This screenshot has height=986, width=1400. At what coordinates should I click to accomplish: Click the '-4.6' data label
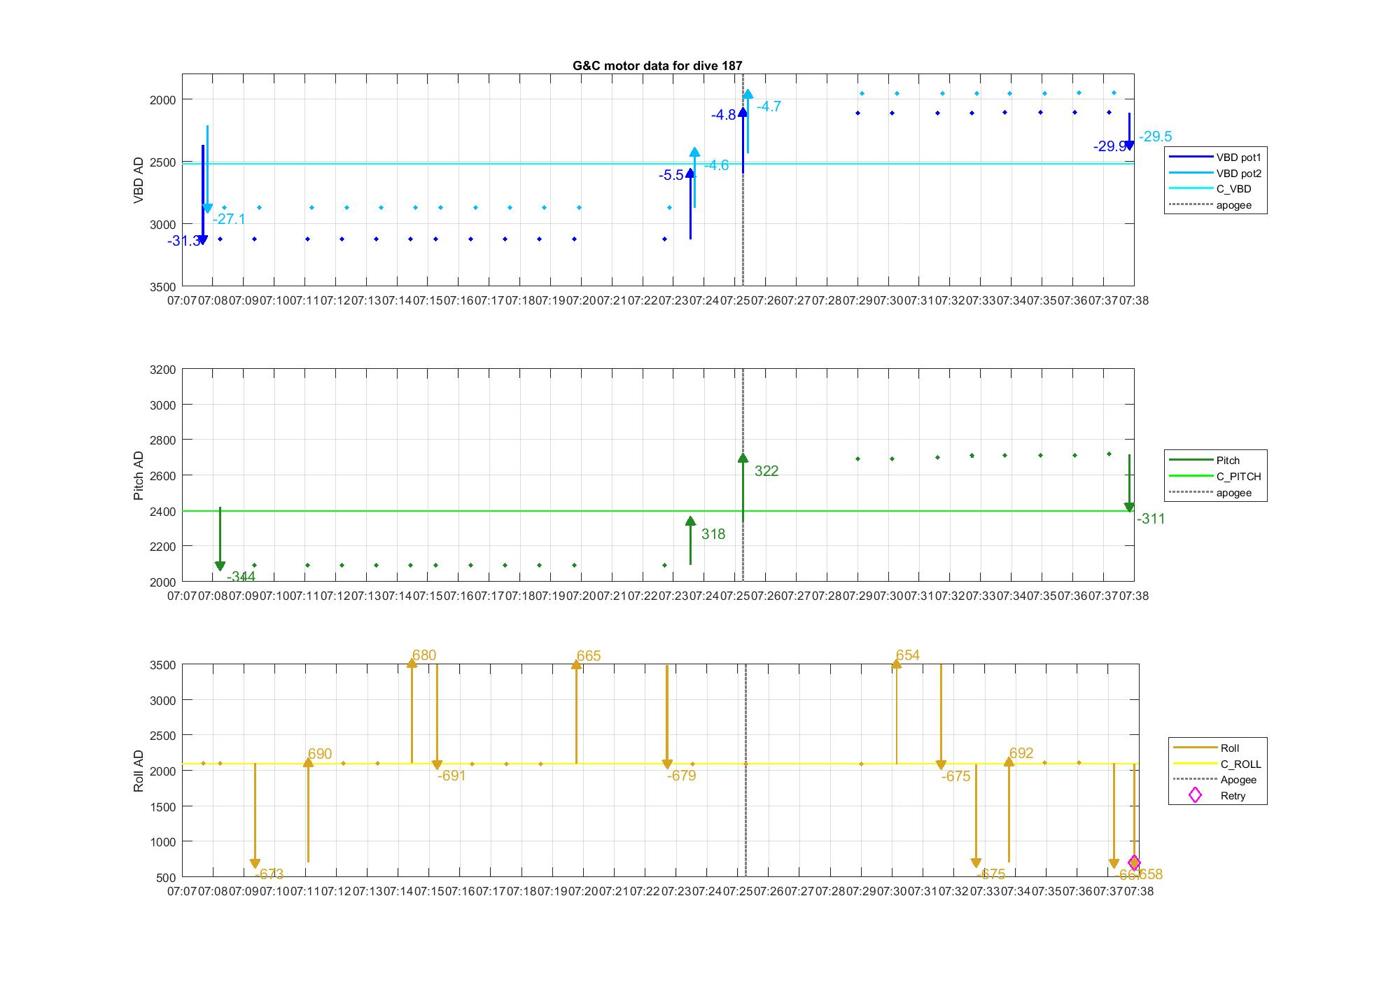(x=716, y=165)
